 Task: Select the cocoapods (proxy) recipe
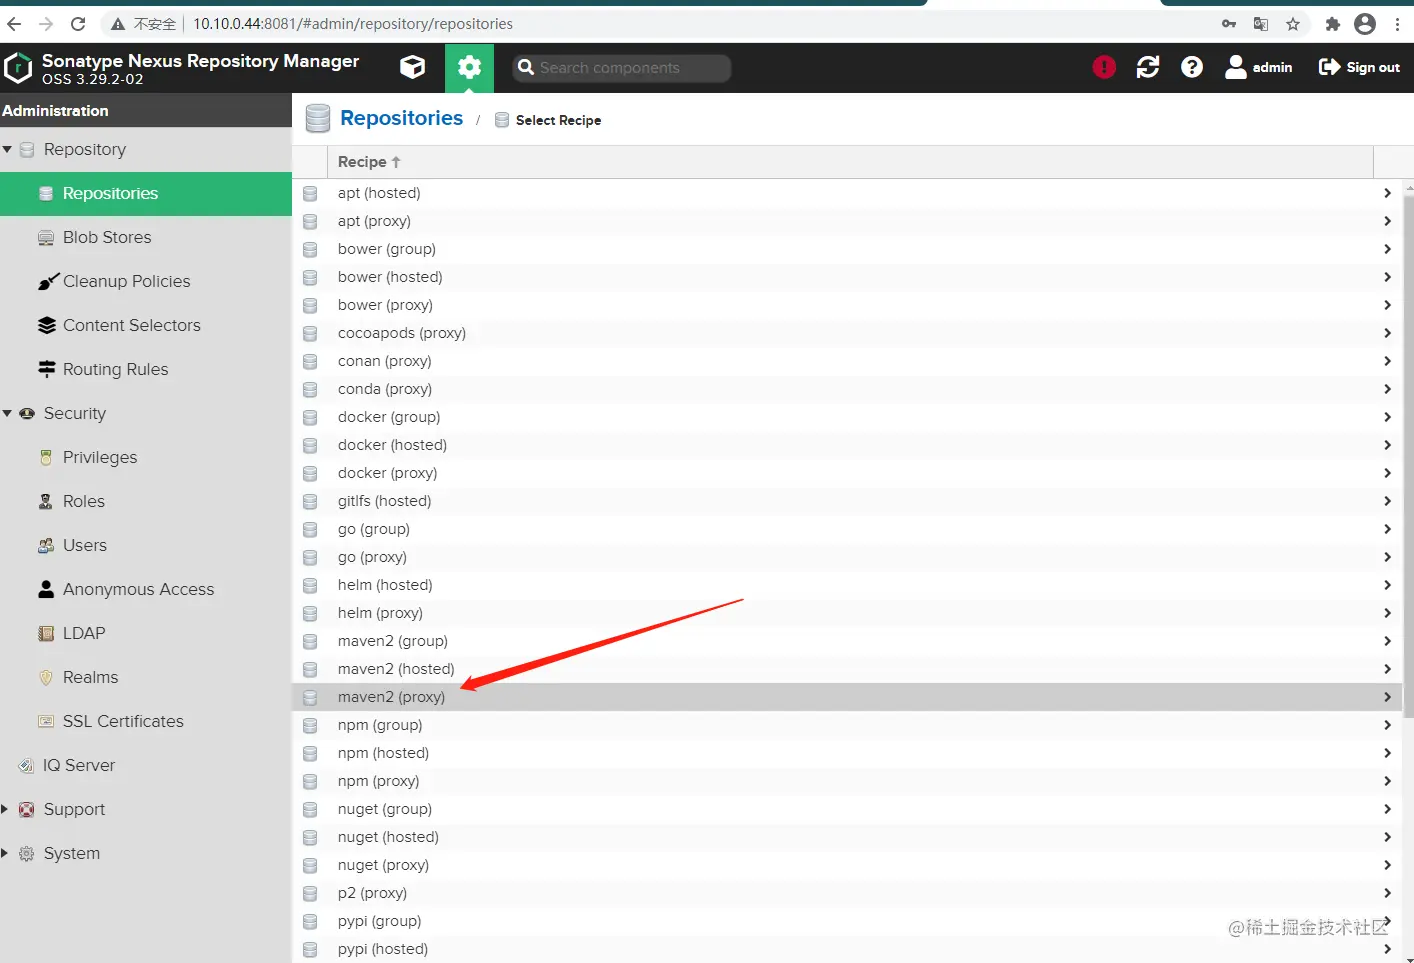click(847, 333)
